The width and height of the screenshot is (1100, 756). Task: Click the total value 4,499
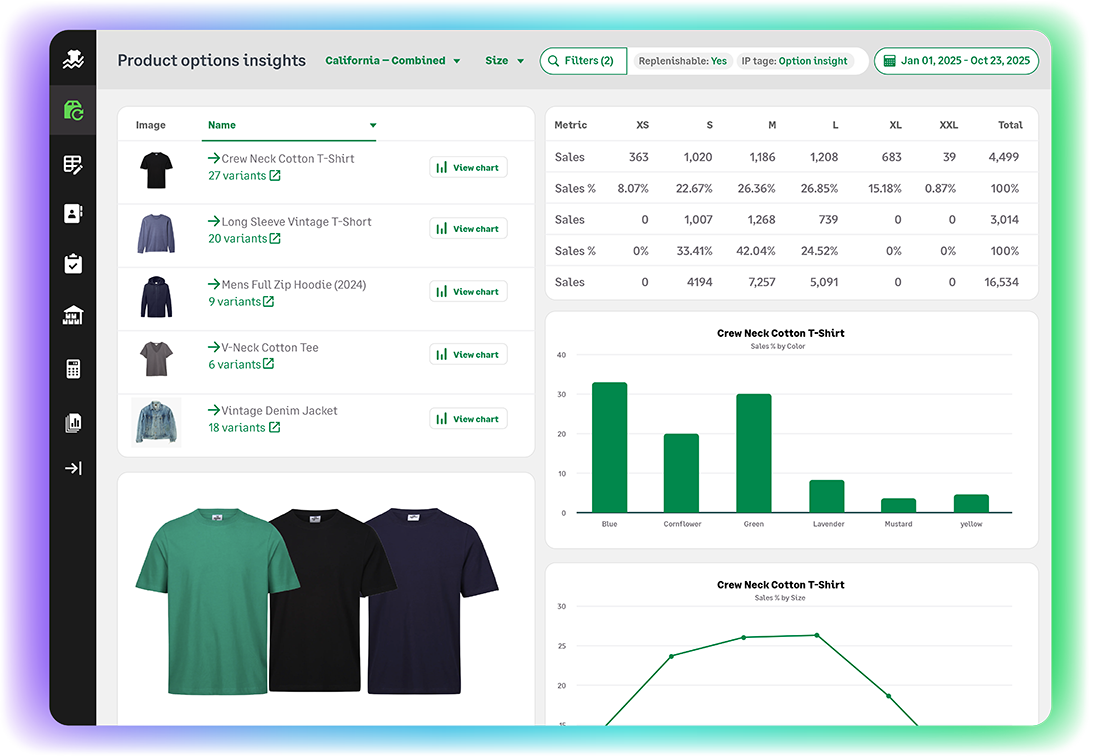[x=1003, y=157]
